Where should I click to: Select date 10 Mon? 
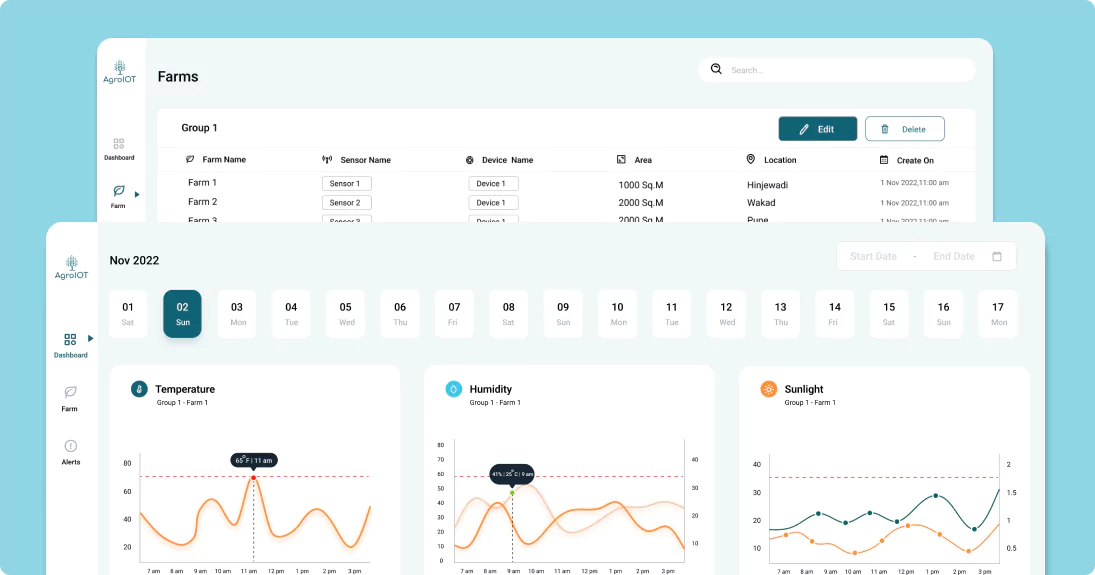click(617, 314)
